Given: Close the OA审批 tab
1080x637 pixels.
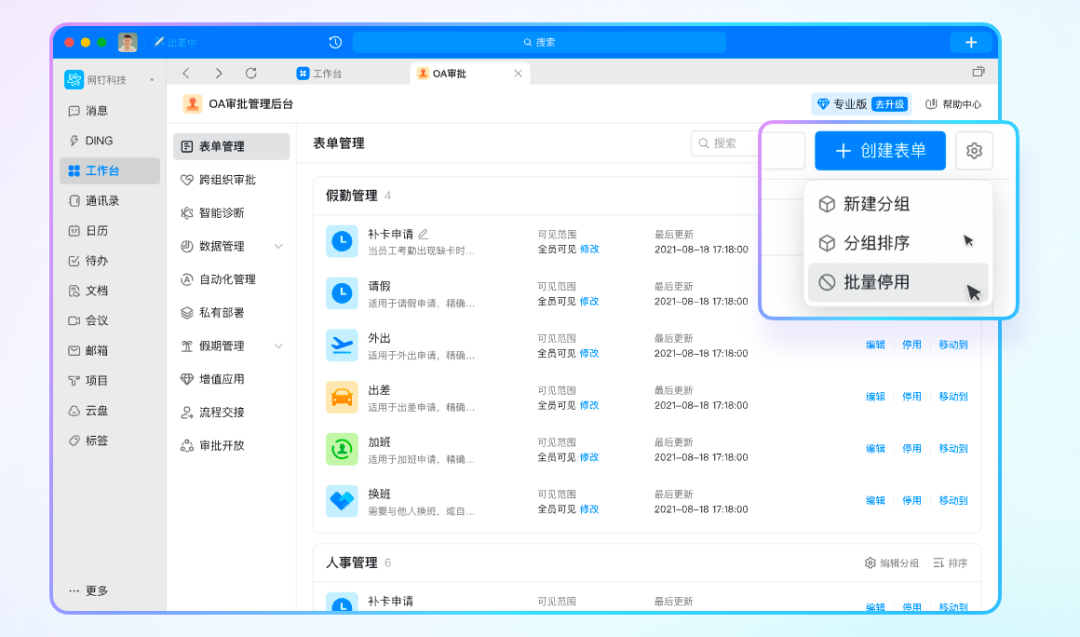Looking at the screenshot, I should point(518,74).
